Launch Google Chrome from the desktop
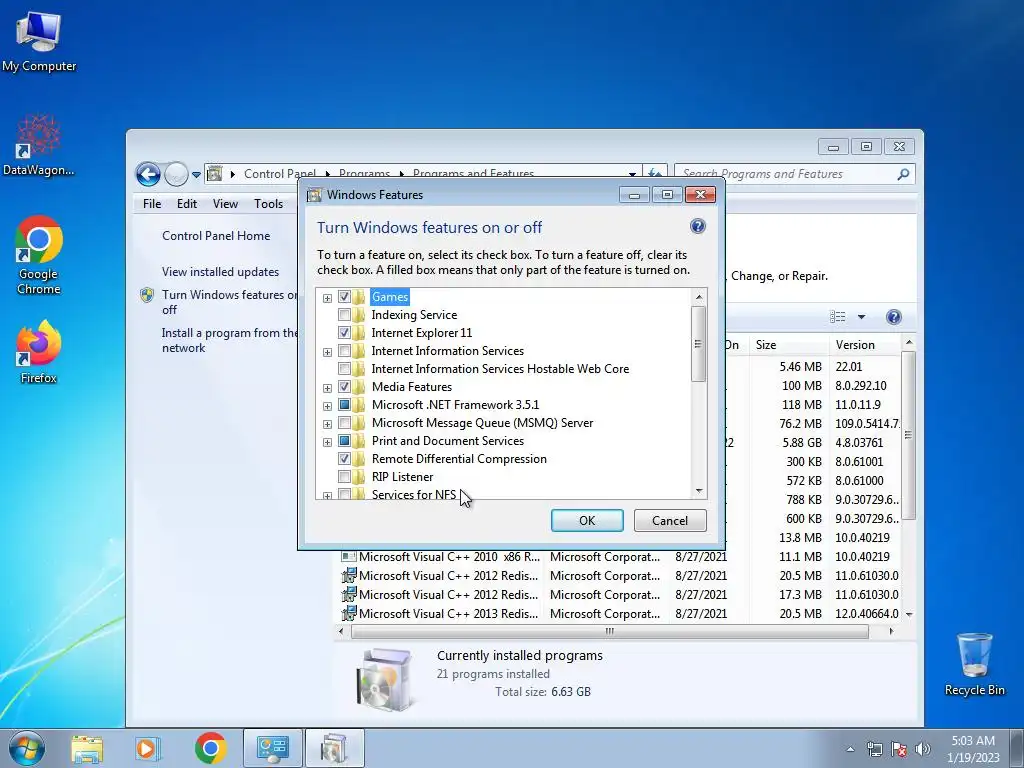 point(39,255)
